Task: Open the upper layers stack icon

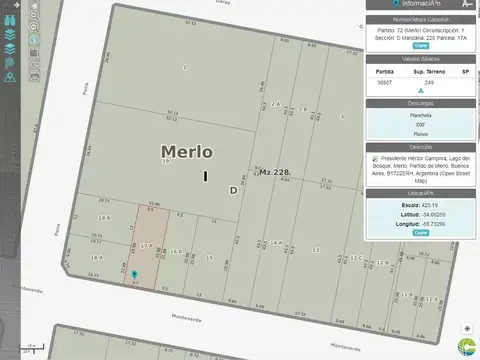Action: tap(10, 35)
